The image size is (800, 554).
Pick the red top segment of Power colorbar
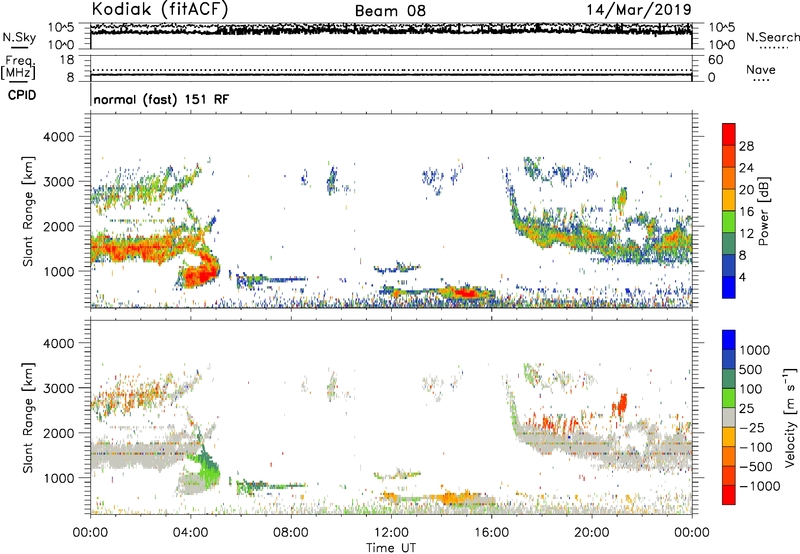tap(729, 135)
